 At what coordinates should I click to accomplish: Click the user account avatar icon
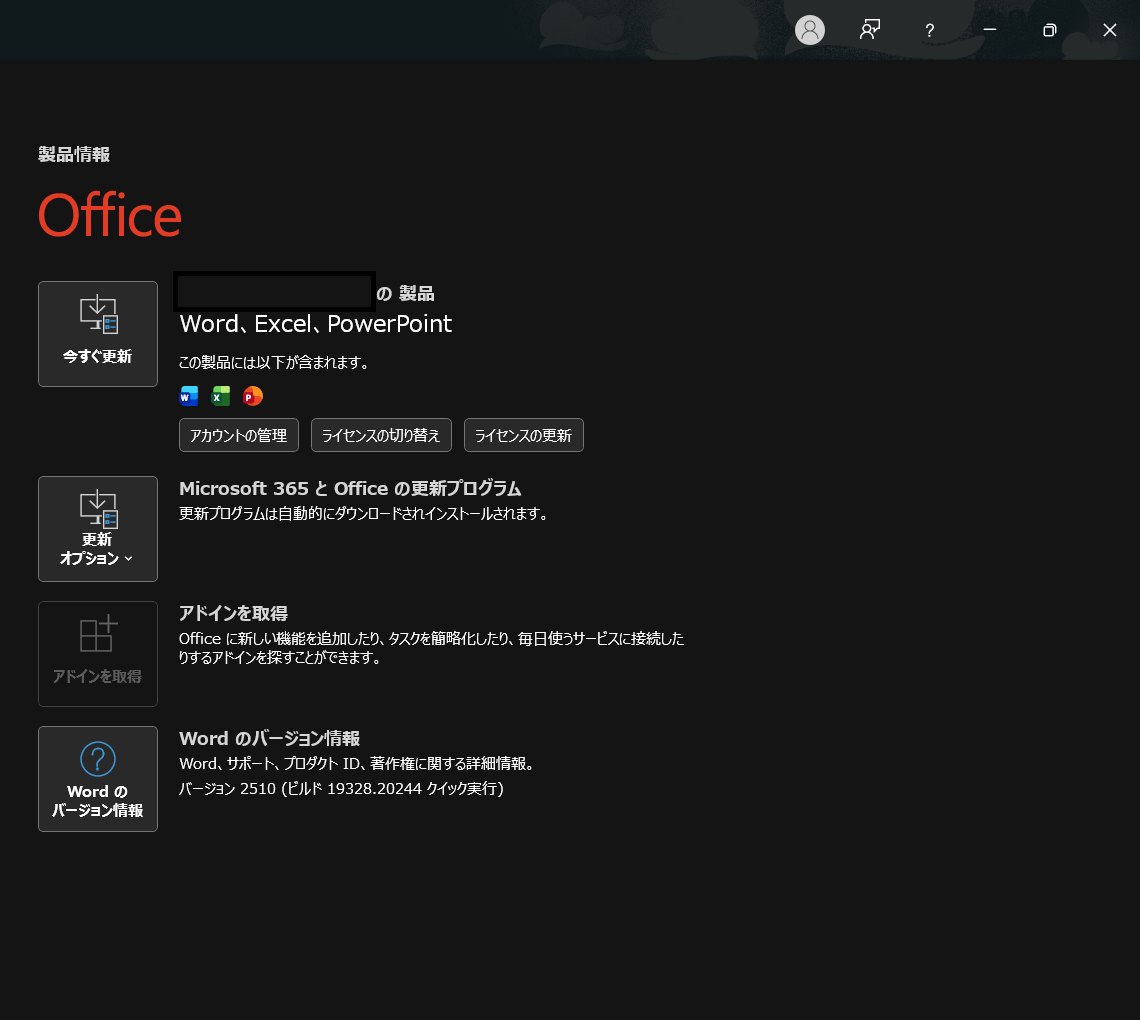809,30
